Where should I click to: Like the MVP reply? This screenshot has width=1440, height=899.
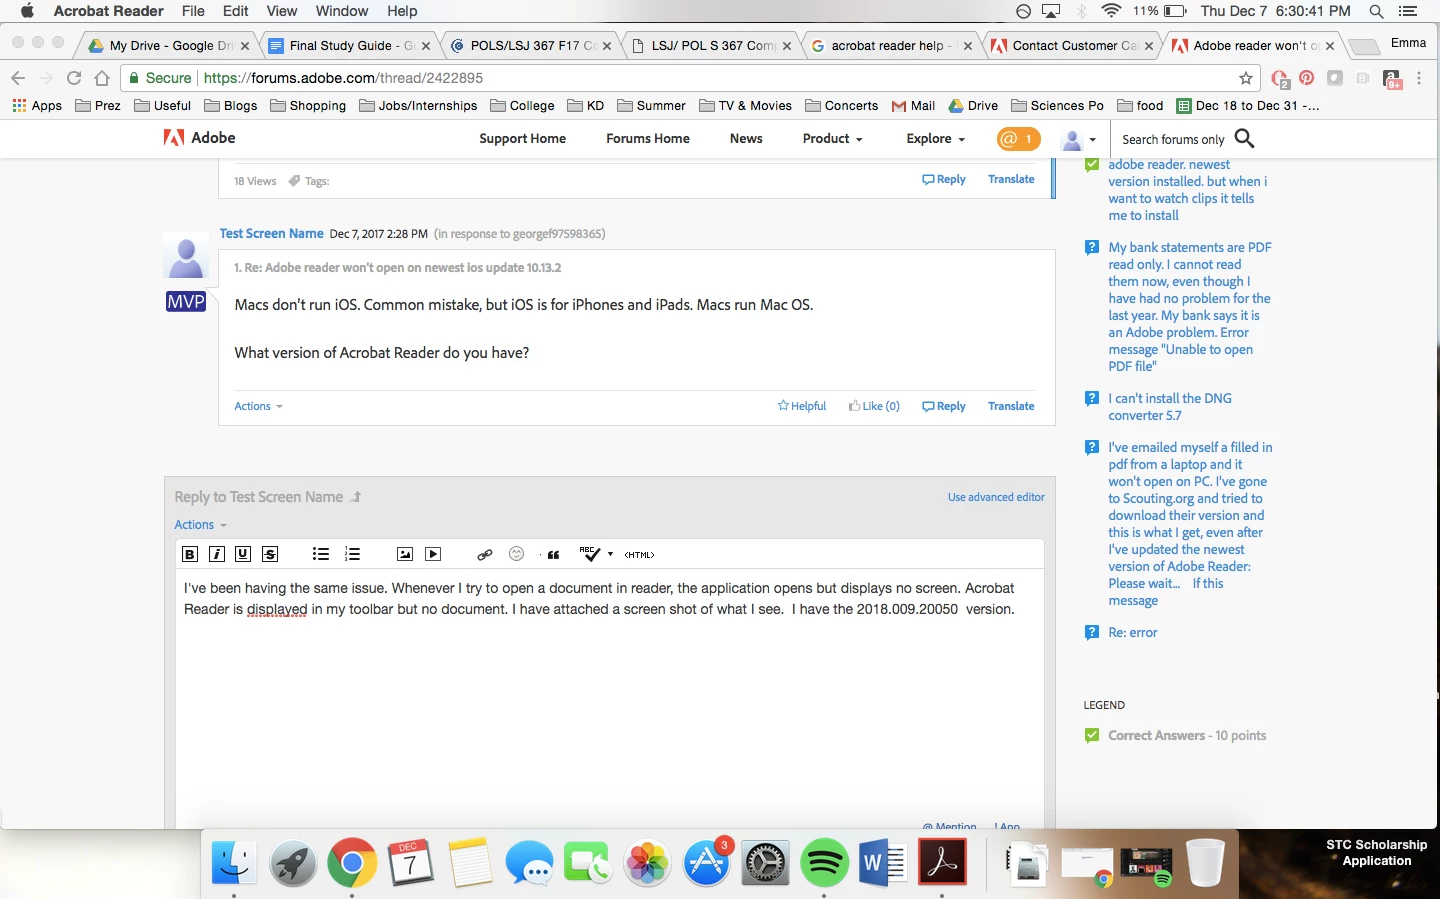pyautogui.click(x=874, y=406)
